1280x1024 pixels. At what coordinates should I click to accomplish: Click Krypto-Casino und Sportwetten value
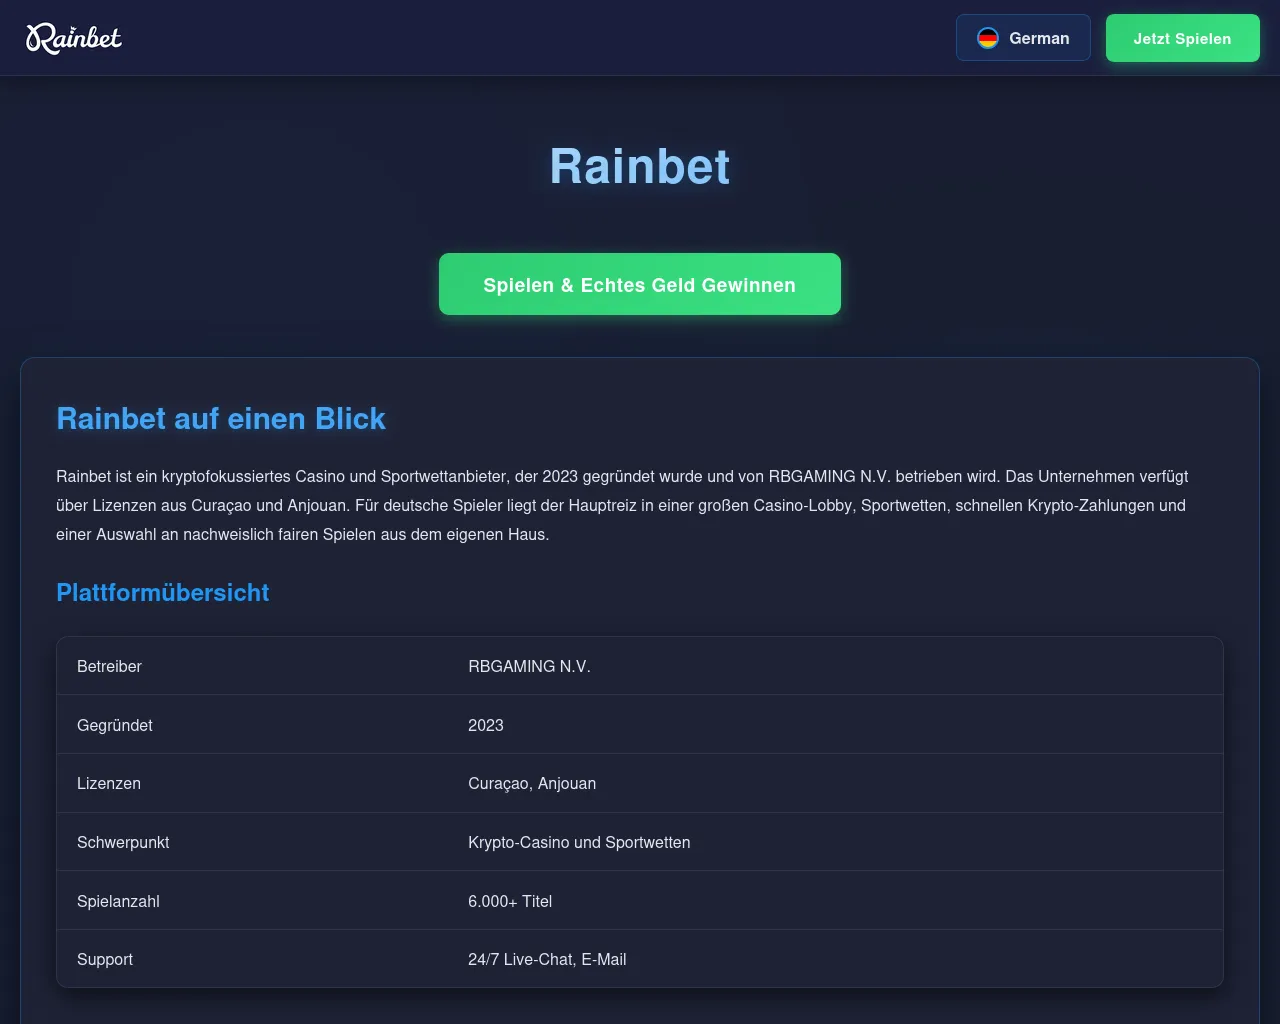coord(579,842)
